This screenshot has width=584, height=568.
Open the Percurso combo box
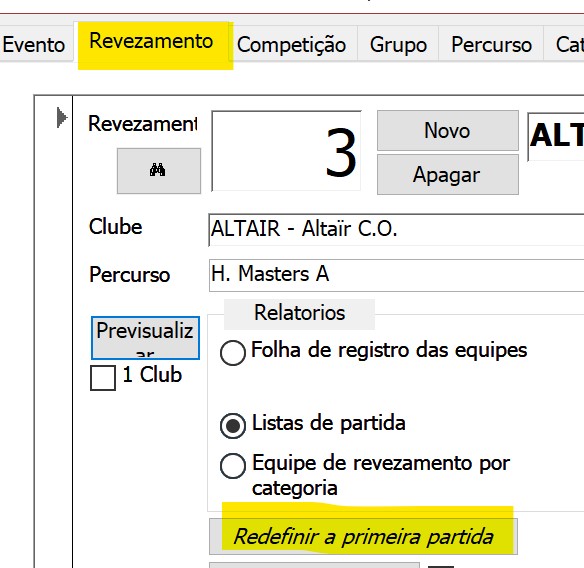pos(396,275)
